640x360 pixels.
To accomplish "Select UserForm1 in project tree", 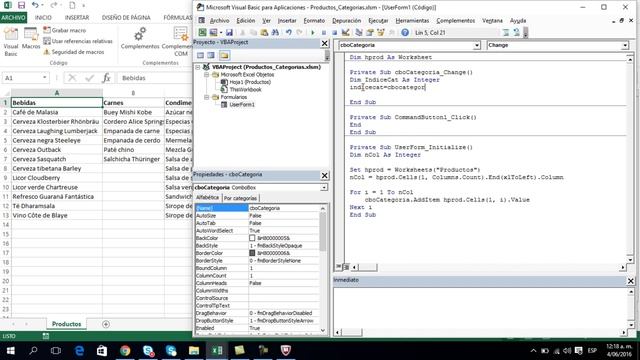I will coord(242,105).
